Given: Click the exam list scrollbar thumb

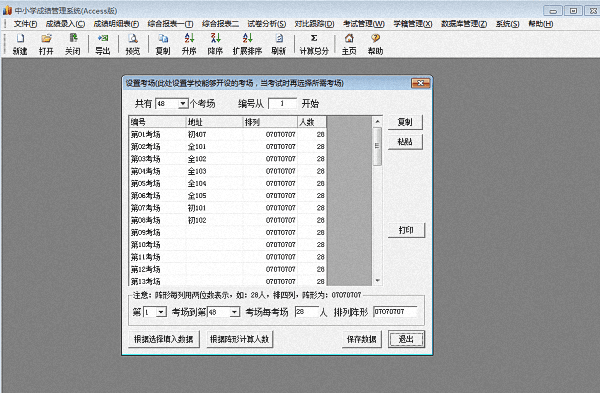Looking at the screenshot, I should tap(377, 146).
